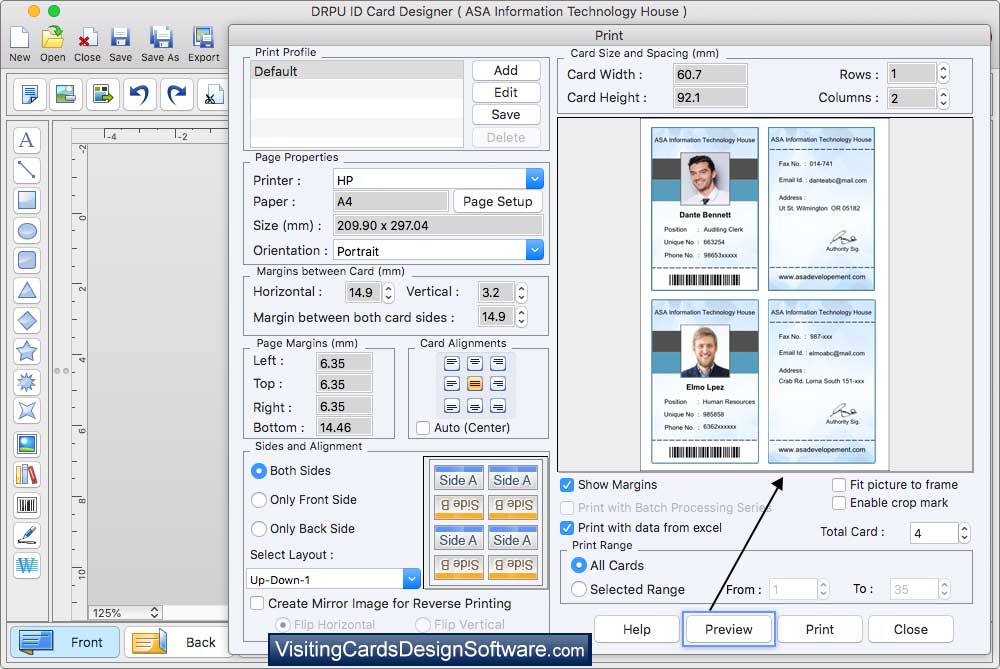1000x669 pixels.
Task: Adjust the Rows stepper
Action: (x=943, y=73)
